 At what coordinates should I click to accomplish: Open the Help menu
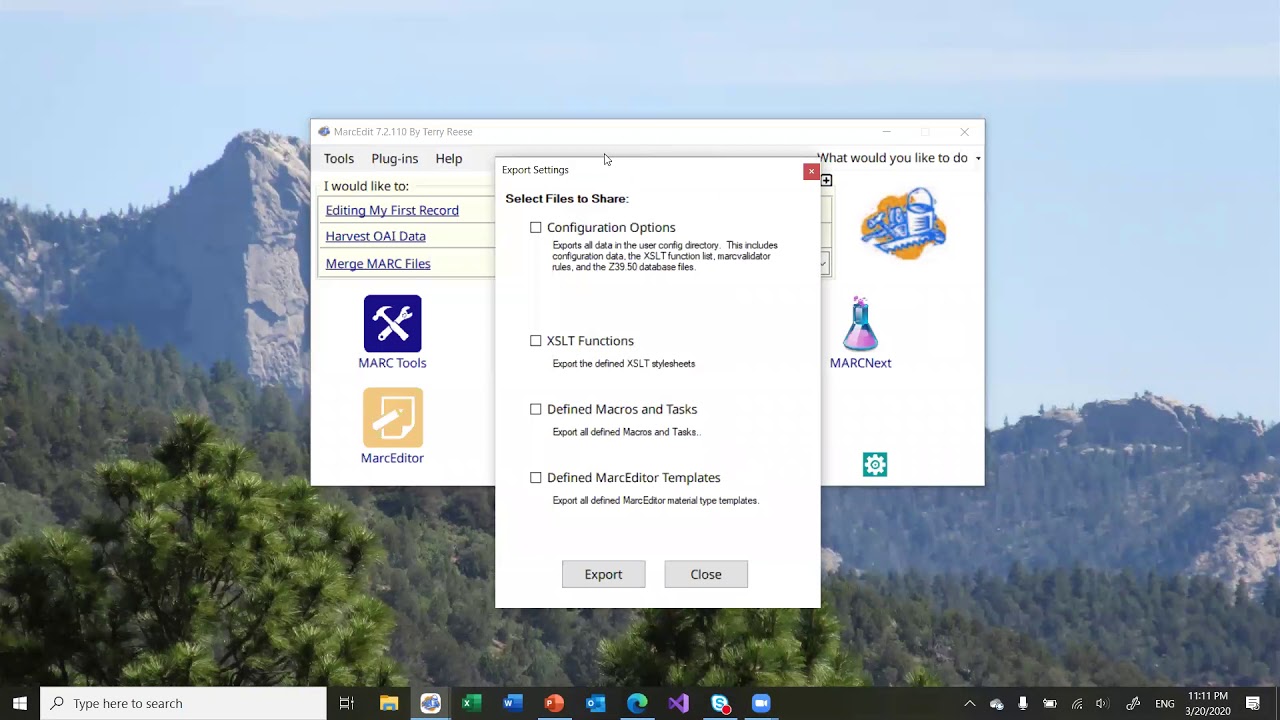449,158
